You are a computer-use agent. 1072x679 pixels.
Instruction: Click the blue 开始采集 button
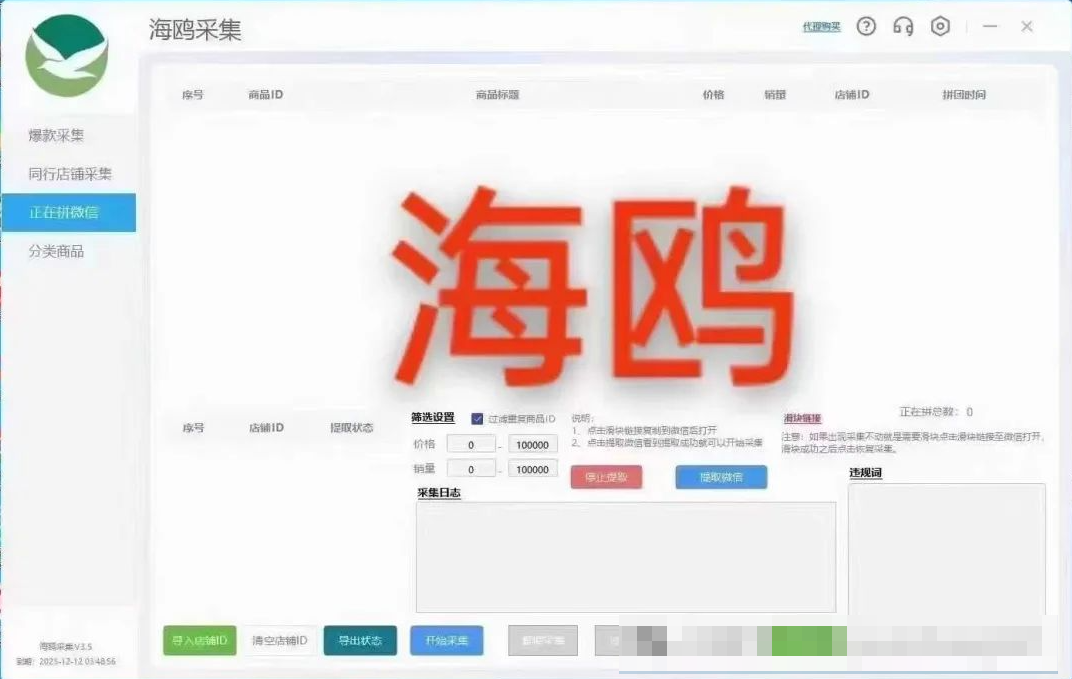coord(447,641)
